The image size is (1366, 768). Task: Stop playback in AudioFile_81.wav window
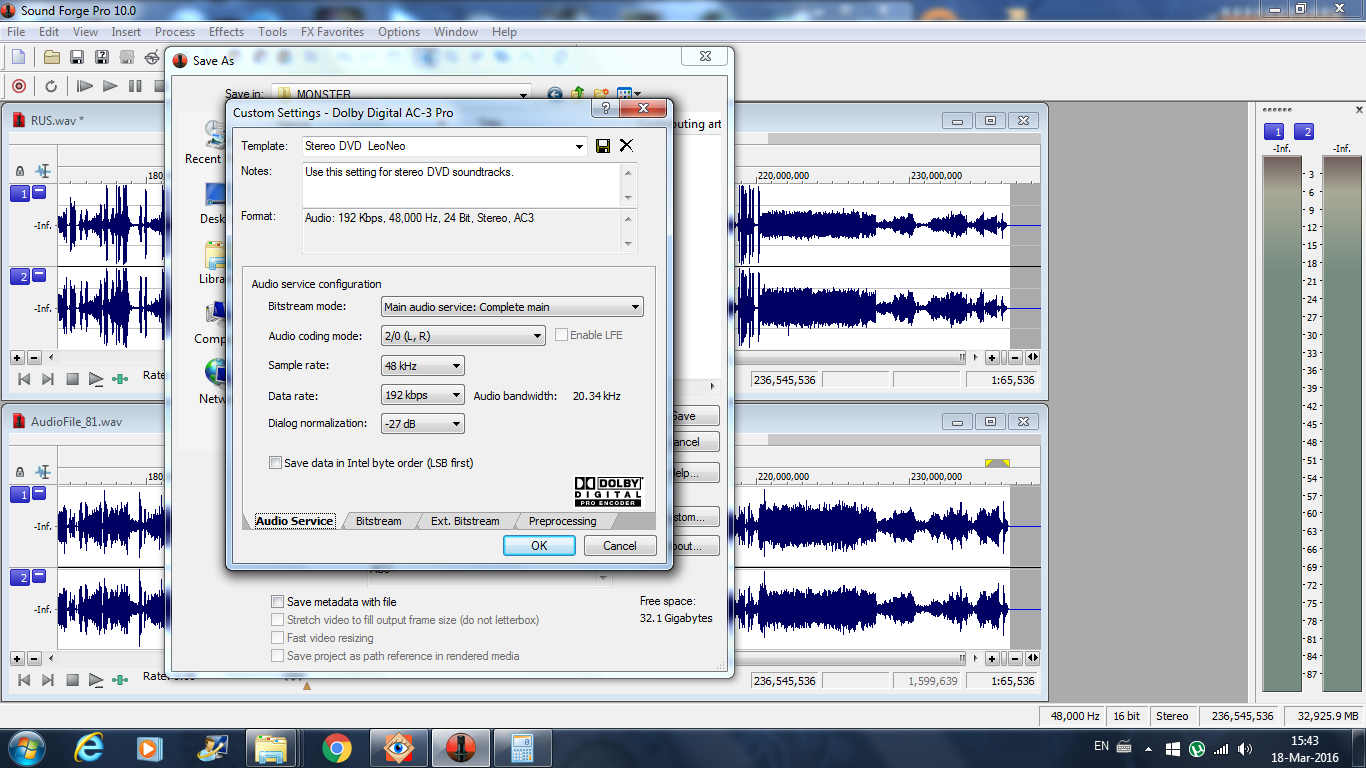(72, 680)
